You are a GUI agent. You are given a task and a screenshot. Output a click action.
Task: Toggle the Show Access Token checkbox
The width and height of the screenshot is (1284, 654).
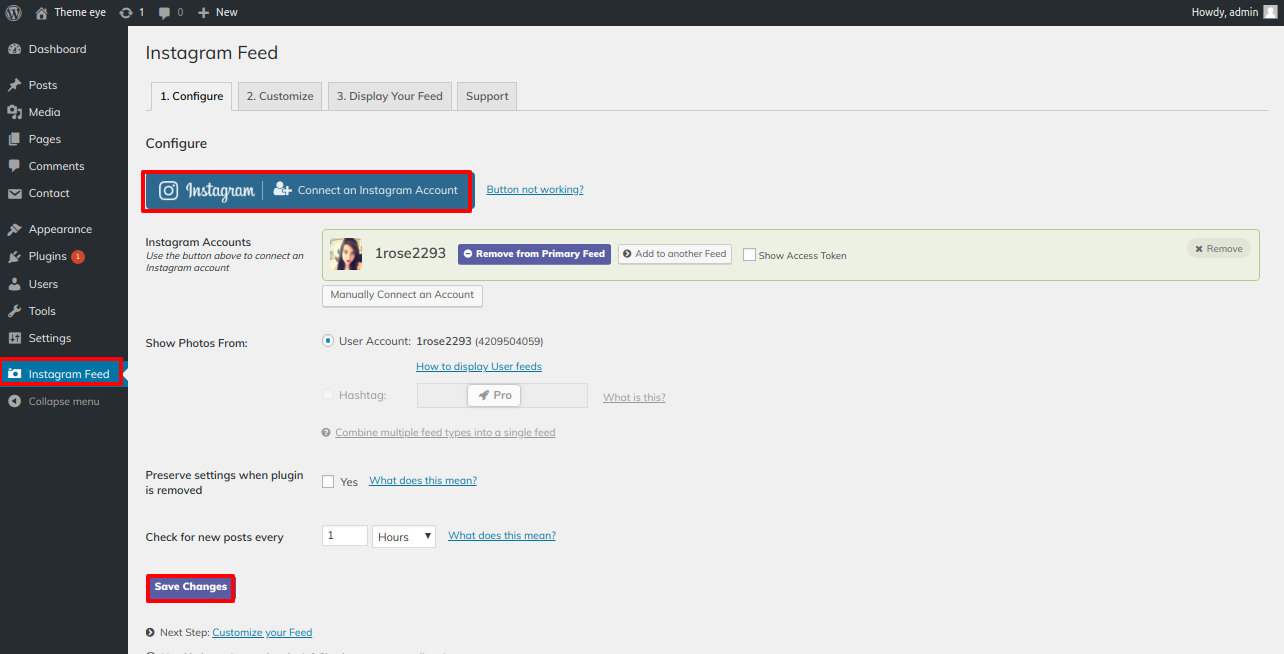749,255
